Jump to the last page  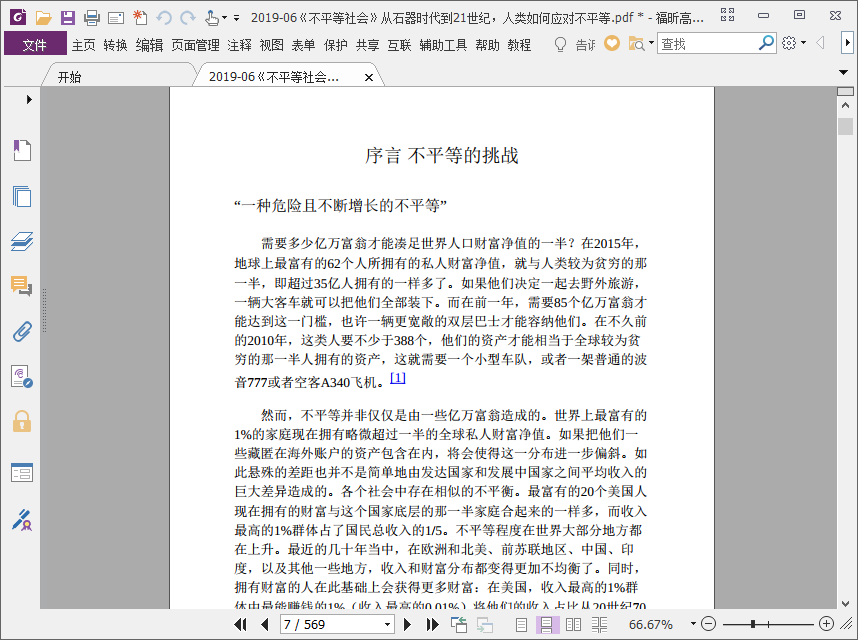pyautogui.click(x=432, y=624)
